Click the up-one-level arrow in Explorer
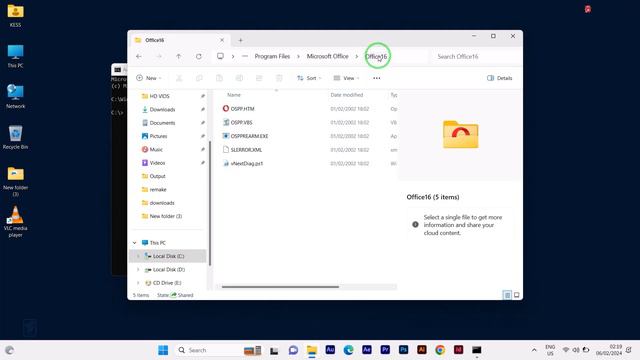 [178, 56]
